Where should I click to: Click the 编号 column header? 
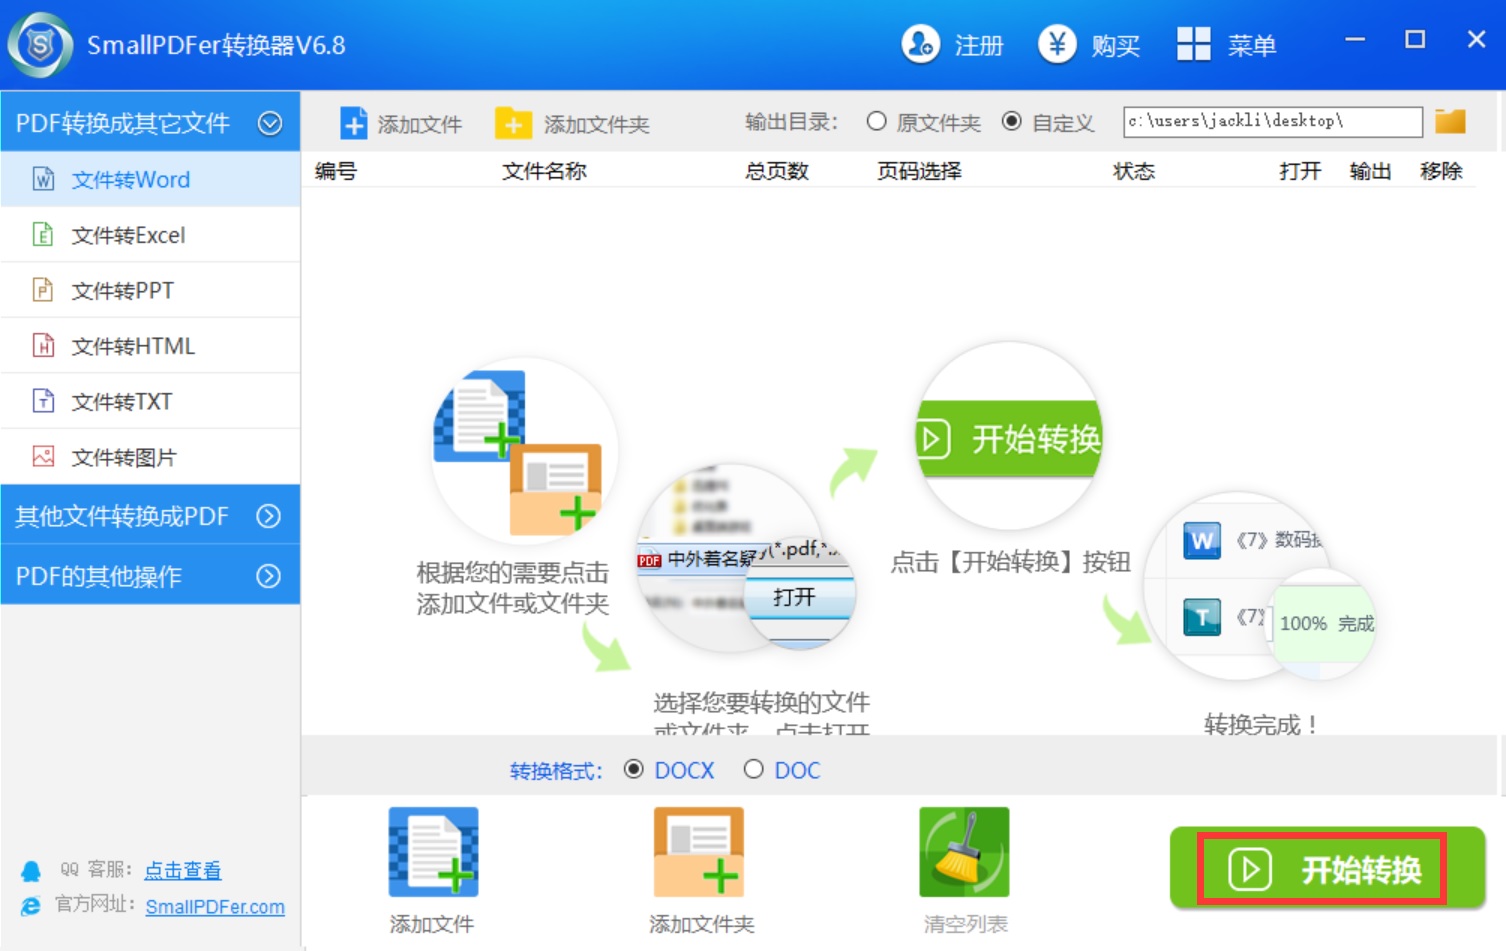click(336, 171)
